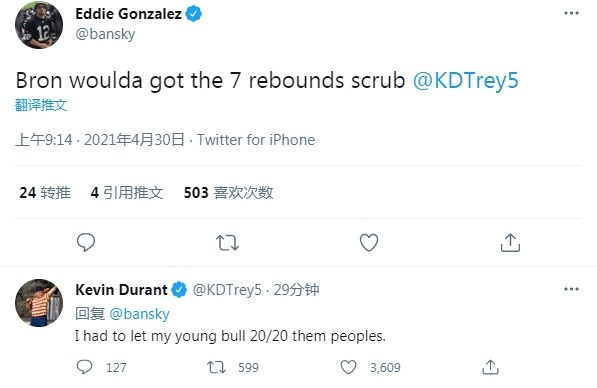The height and width of the screenshot is (388, 597).
Task: Click 翻译推文 translate tweet link
Action: pyautogui.click(x=41, y=105)
